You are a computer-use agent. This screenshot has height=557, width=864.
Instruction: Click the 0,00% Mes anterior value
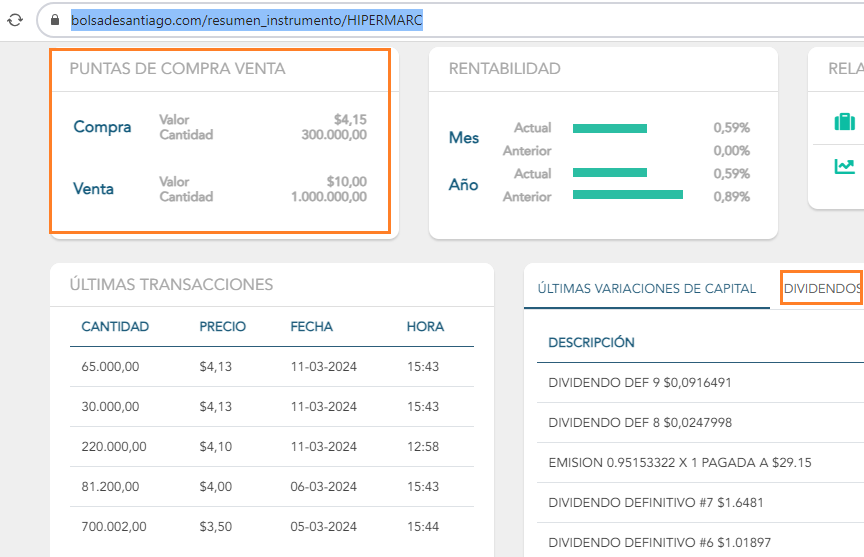732,151
